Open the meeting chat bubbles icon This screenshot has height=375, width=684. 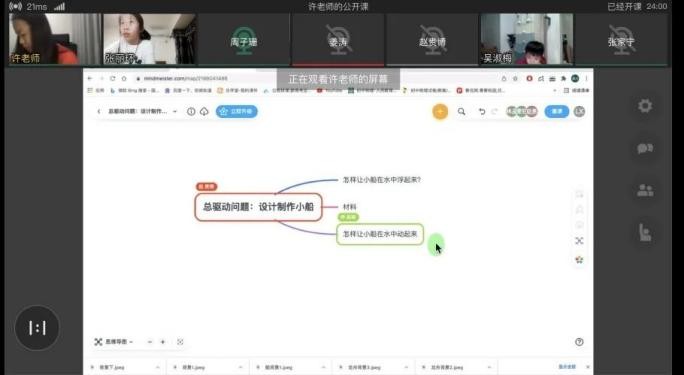[x=645, y=148]
